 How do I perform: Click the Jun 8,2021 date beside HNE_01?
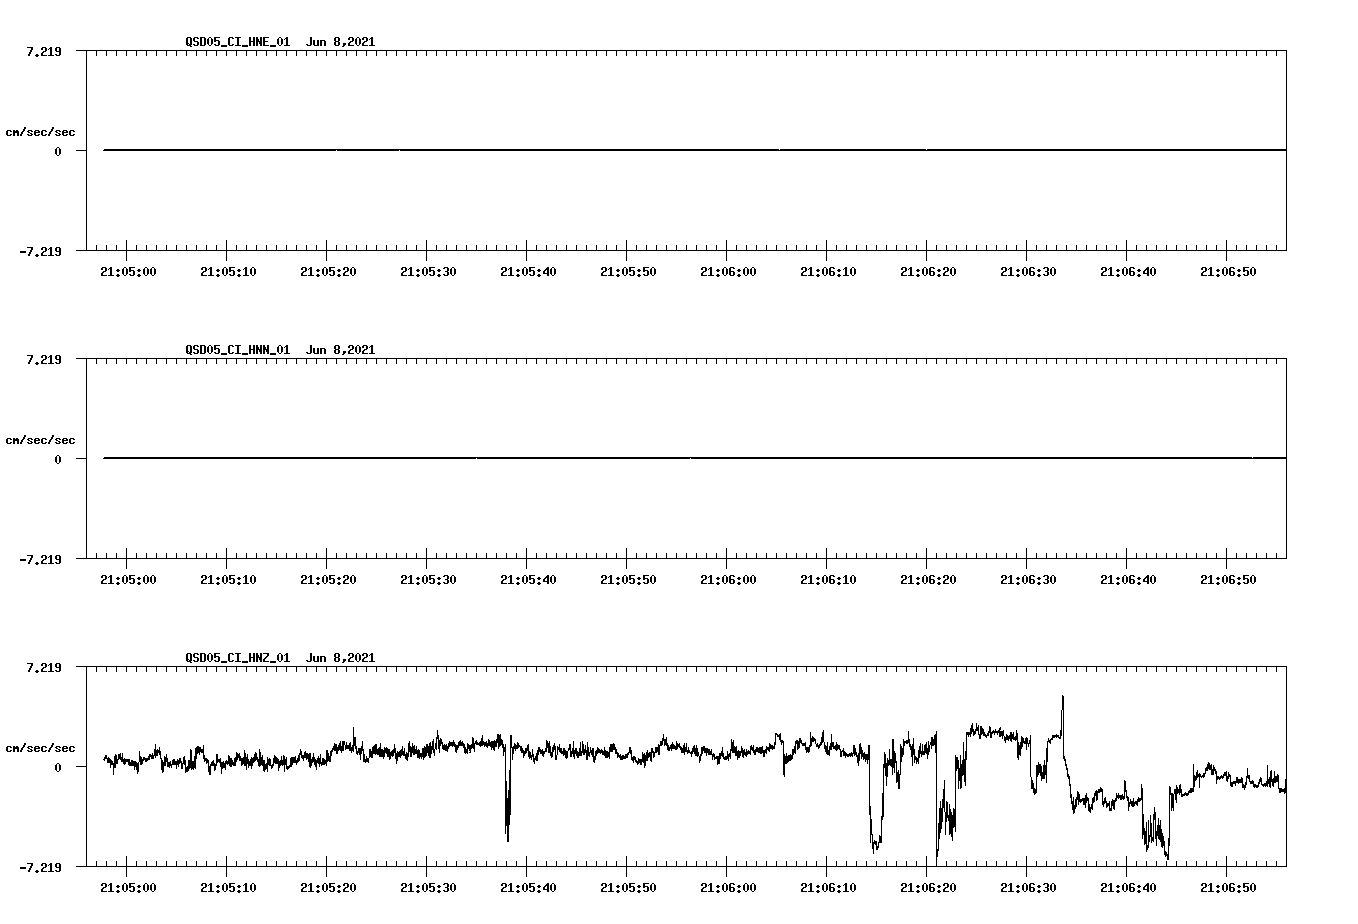tap(340, 42)
